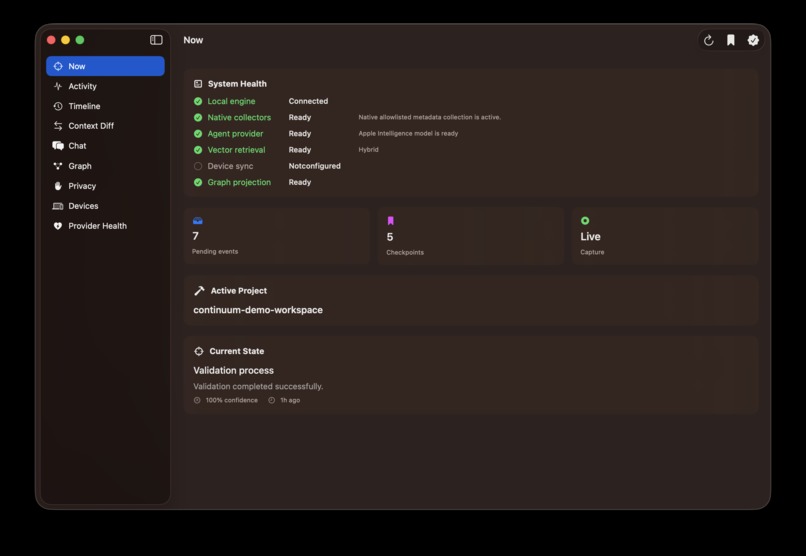Click the checkmark seal icon in toolbar
Viewport: 806px width, 556px height.
(x=753, y=40)
